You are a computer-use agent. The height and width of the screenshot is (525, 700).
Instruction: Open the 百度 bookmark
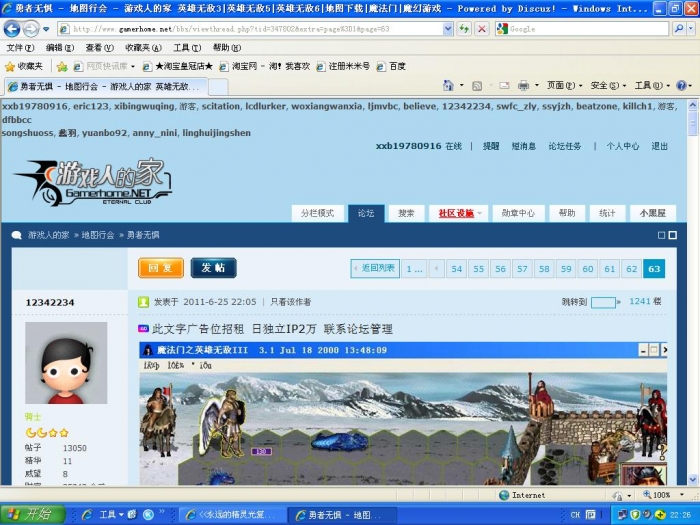[x=392, y=67]
